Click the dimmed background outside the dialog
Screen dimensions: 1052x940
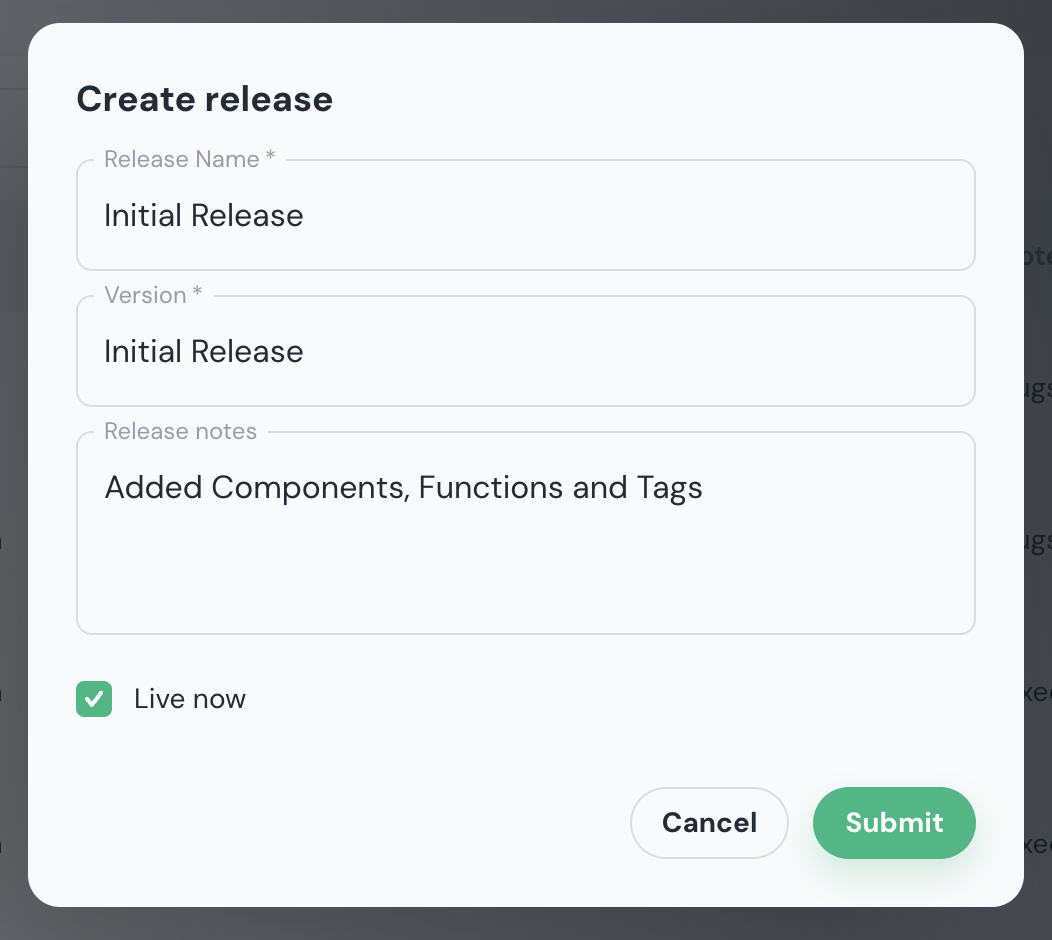tap(15, 470)
